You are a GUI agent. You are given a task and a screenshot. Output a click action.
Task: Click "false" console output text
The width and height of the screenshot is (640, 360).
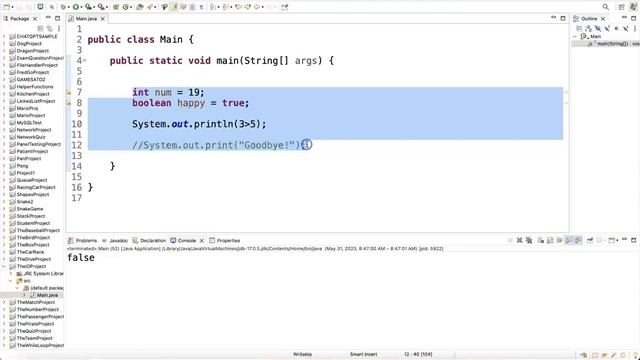click(81, 258)
